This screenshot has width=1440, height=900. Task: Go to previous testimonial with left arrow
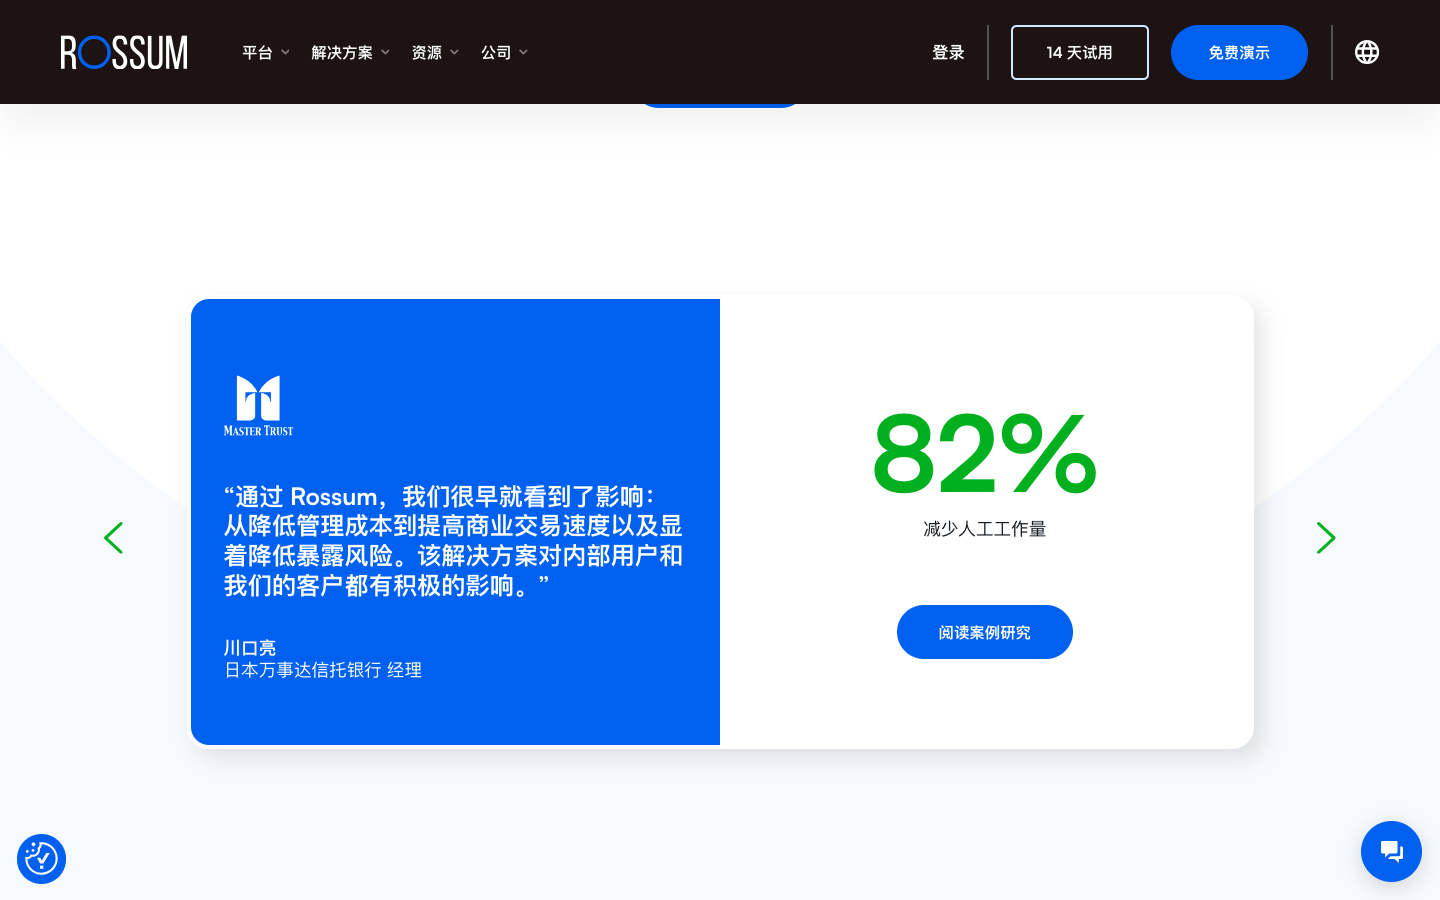(x=113, y=538)
